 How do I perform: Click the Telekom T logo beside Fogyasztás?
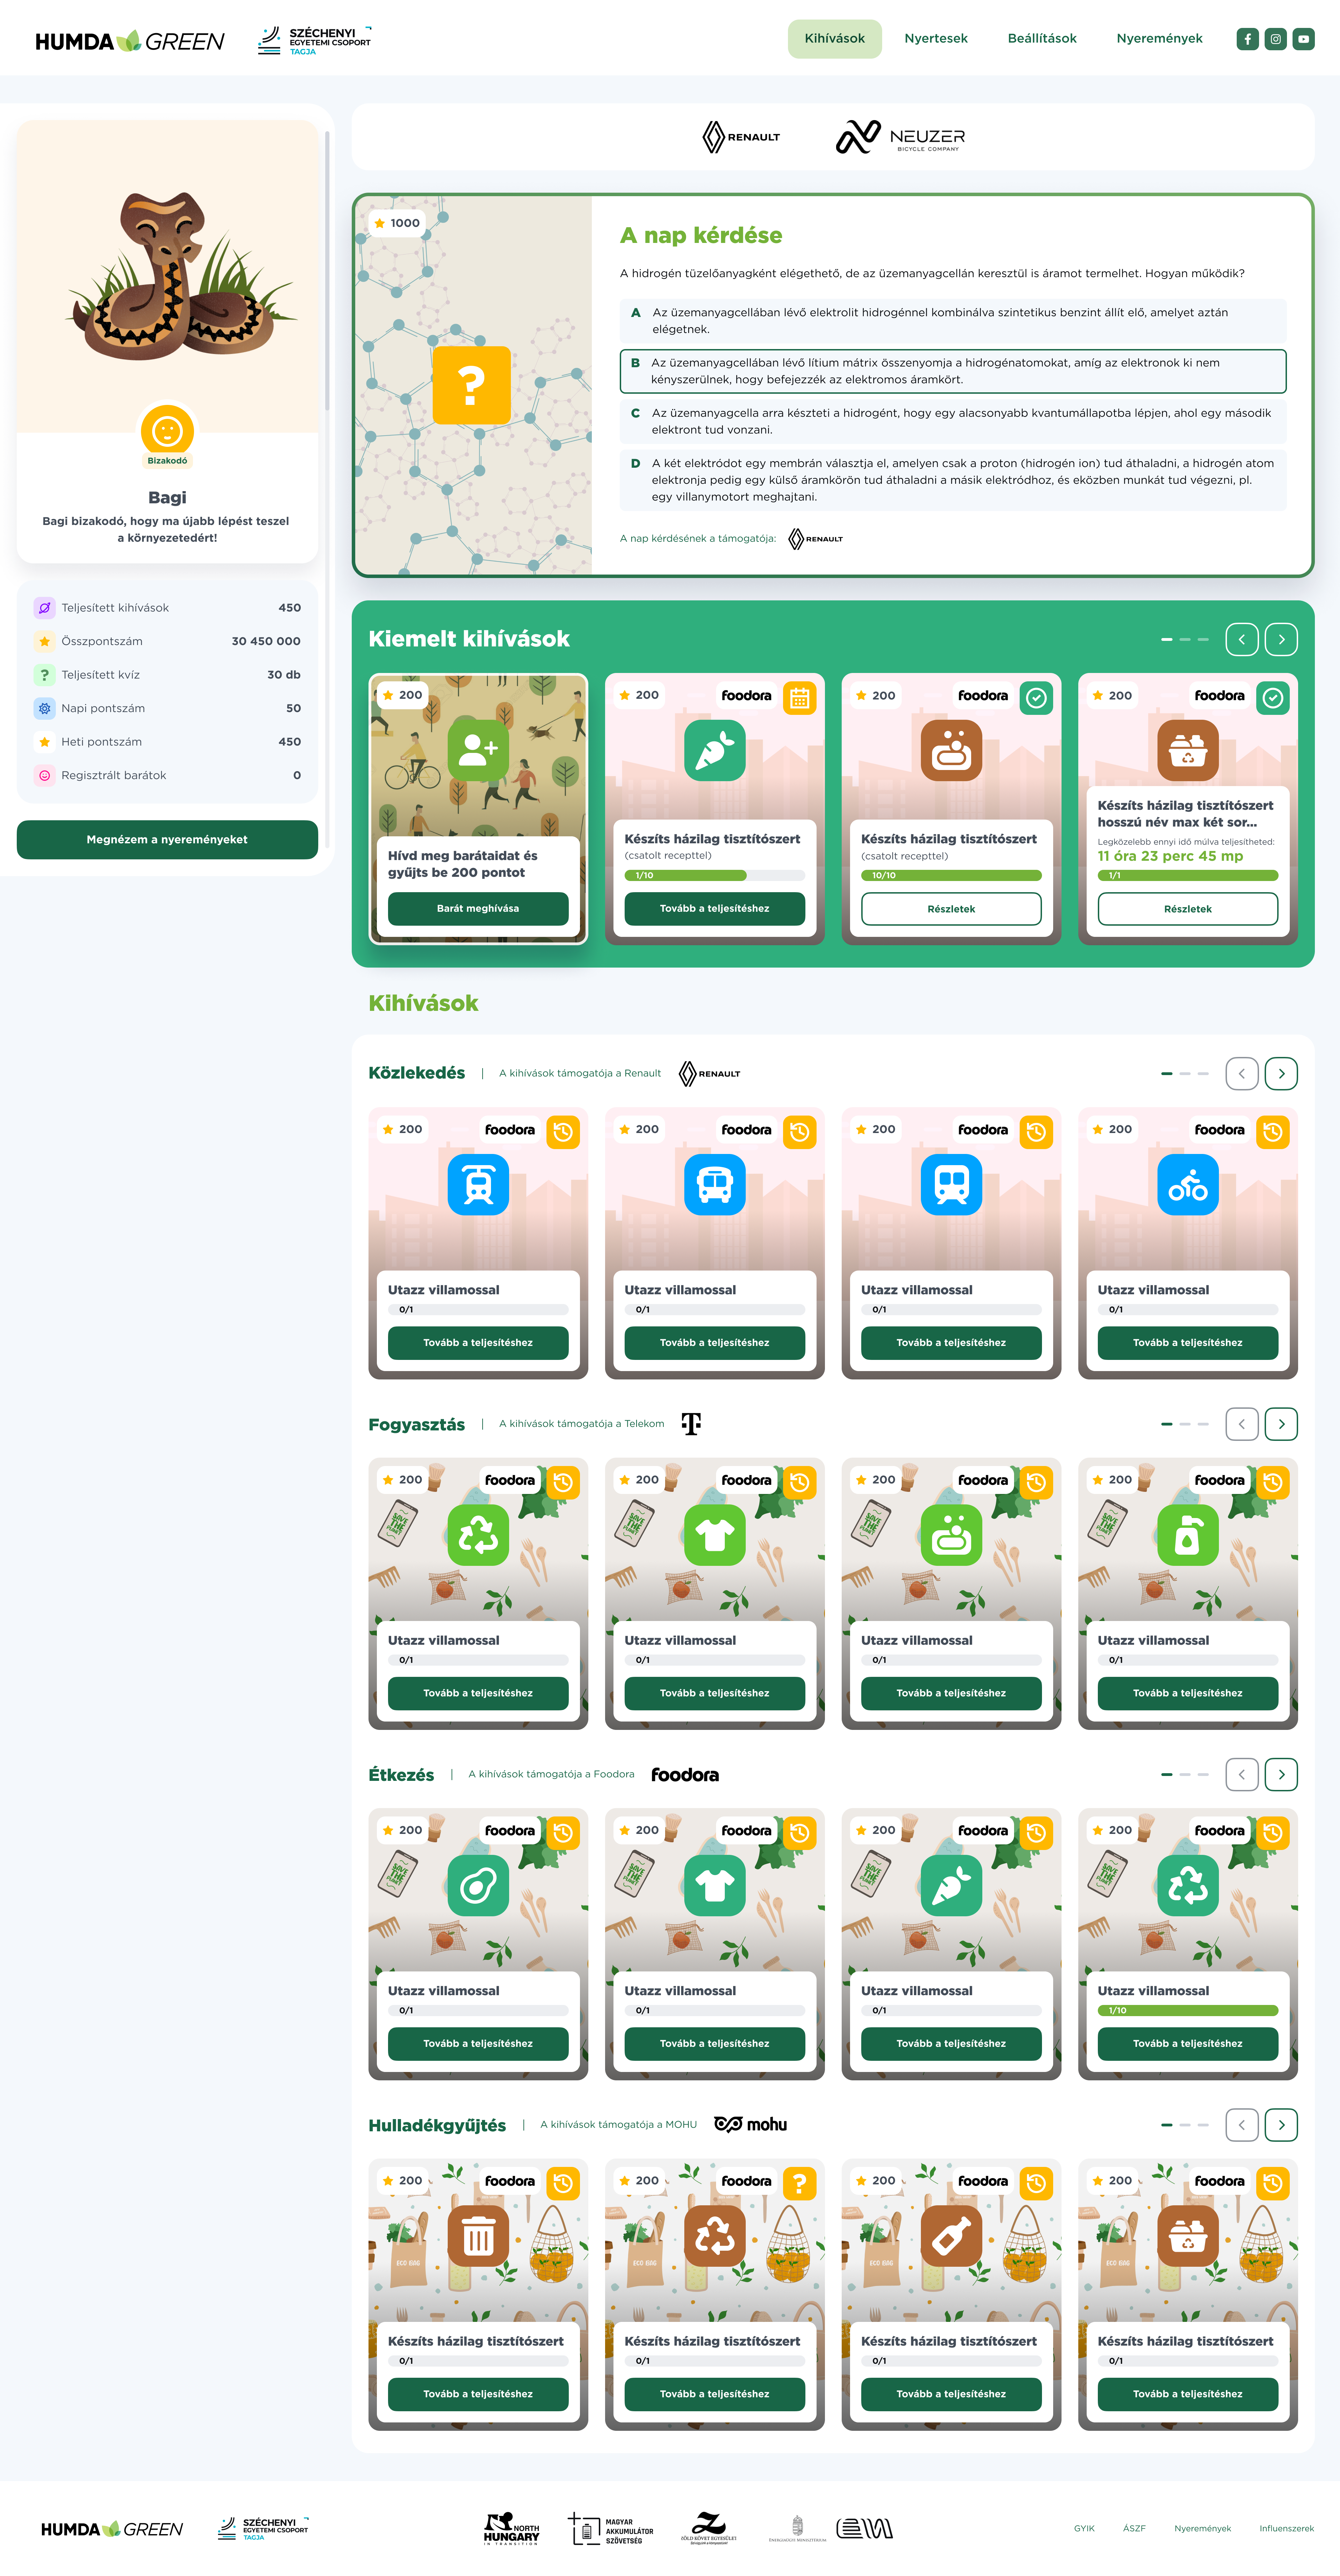pyautogui.click(x=691, y=1424)
